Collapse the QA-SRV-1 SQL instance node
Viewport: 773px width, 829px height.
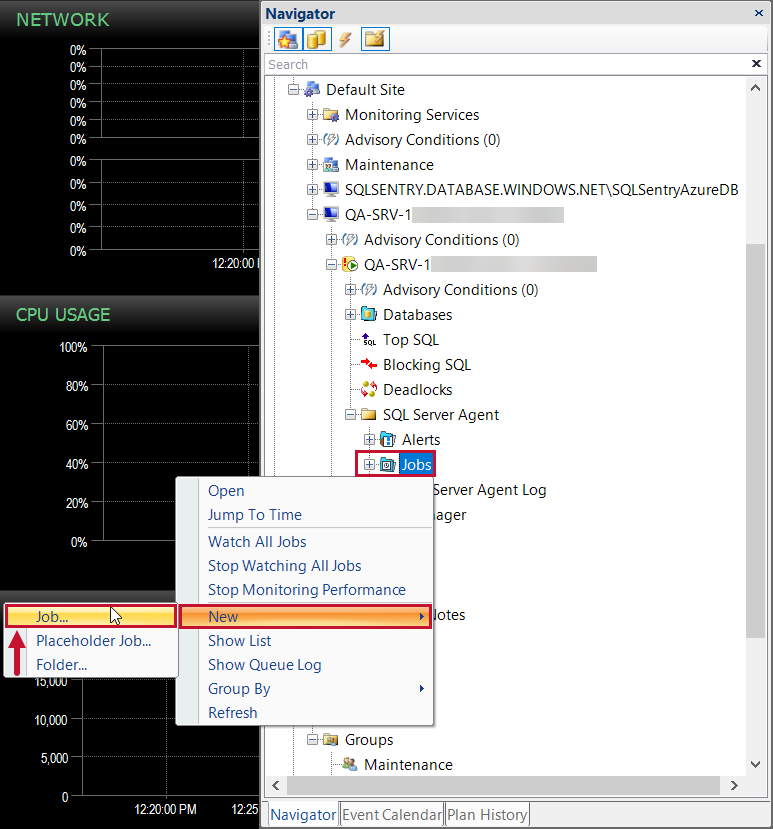tap(332, 264)
